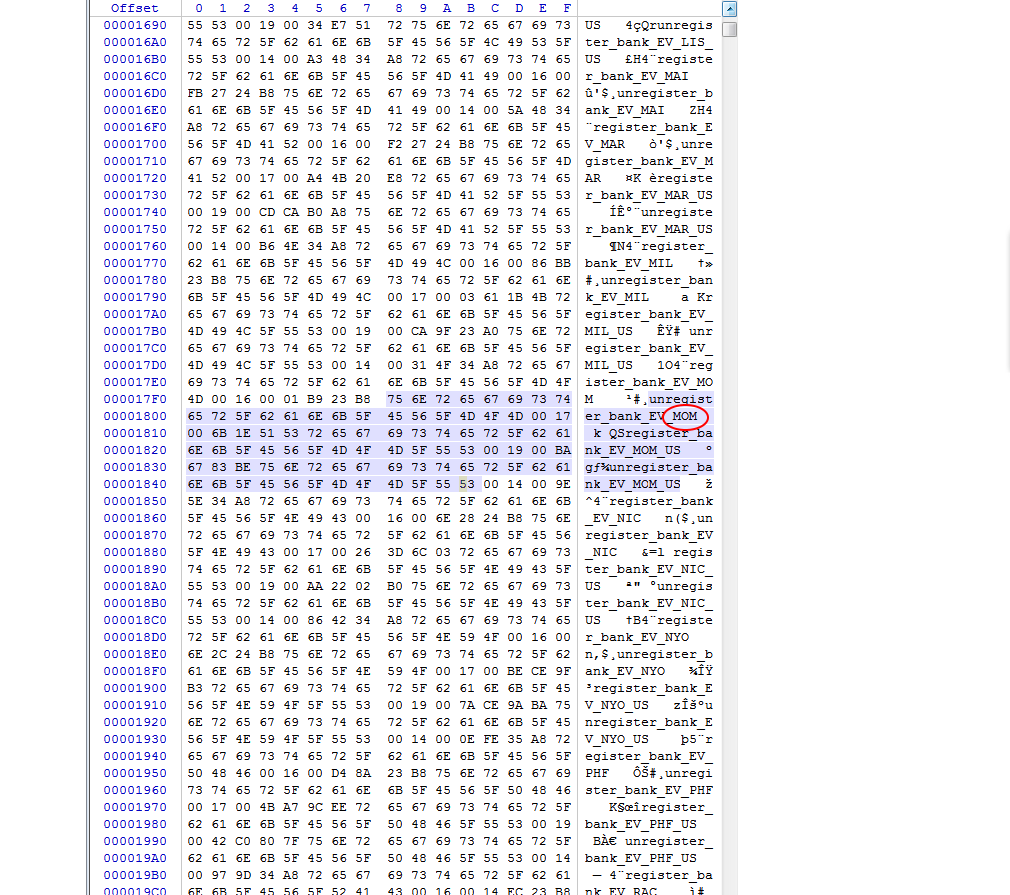Click the offset label 00001900
The height and width of the screenshot is (895, 1010).
135,688
